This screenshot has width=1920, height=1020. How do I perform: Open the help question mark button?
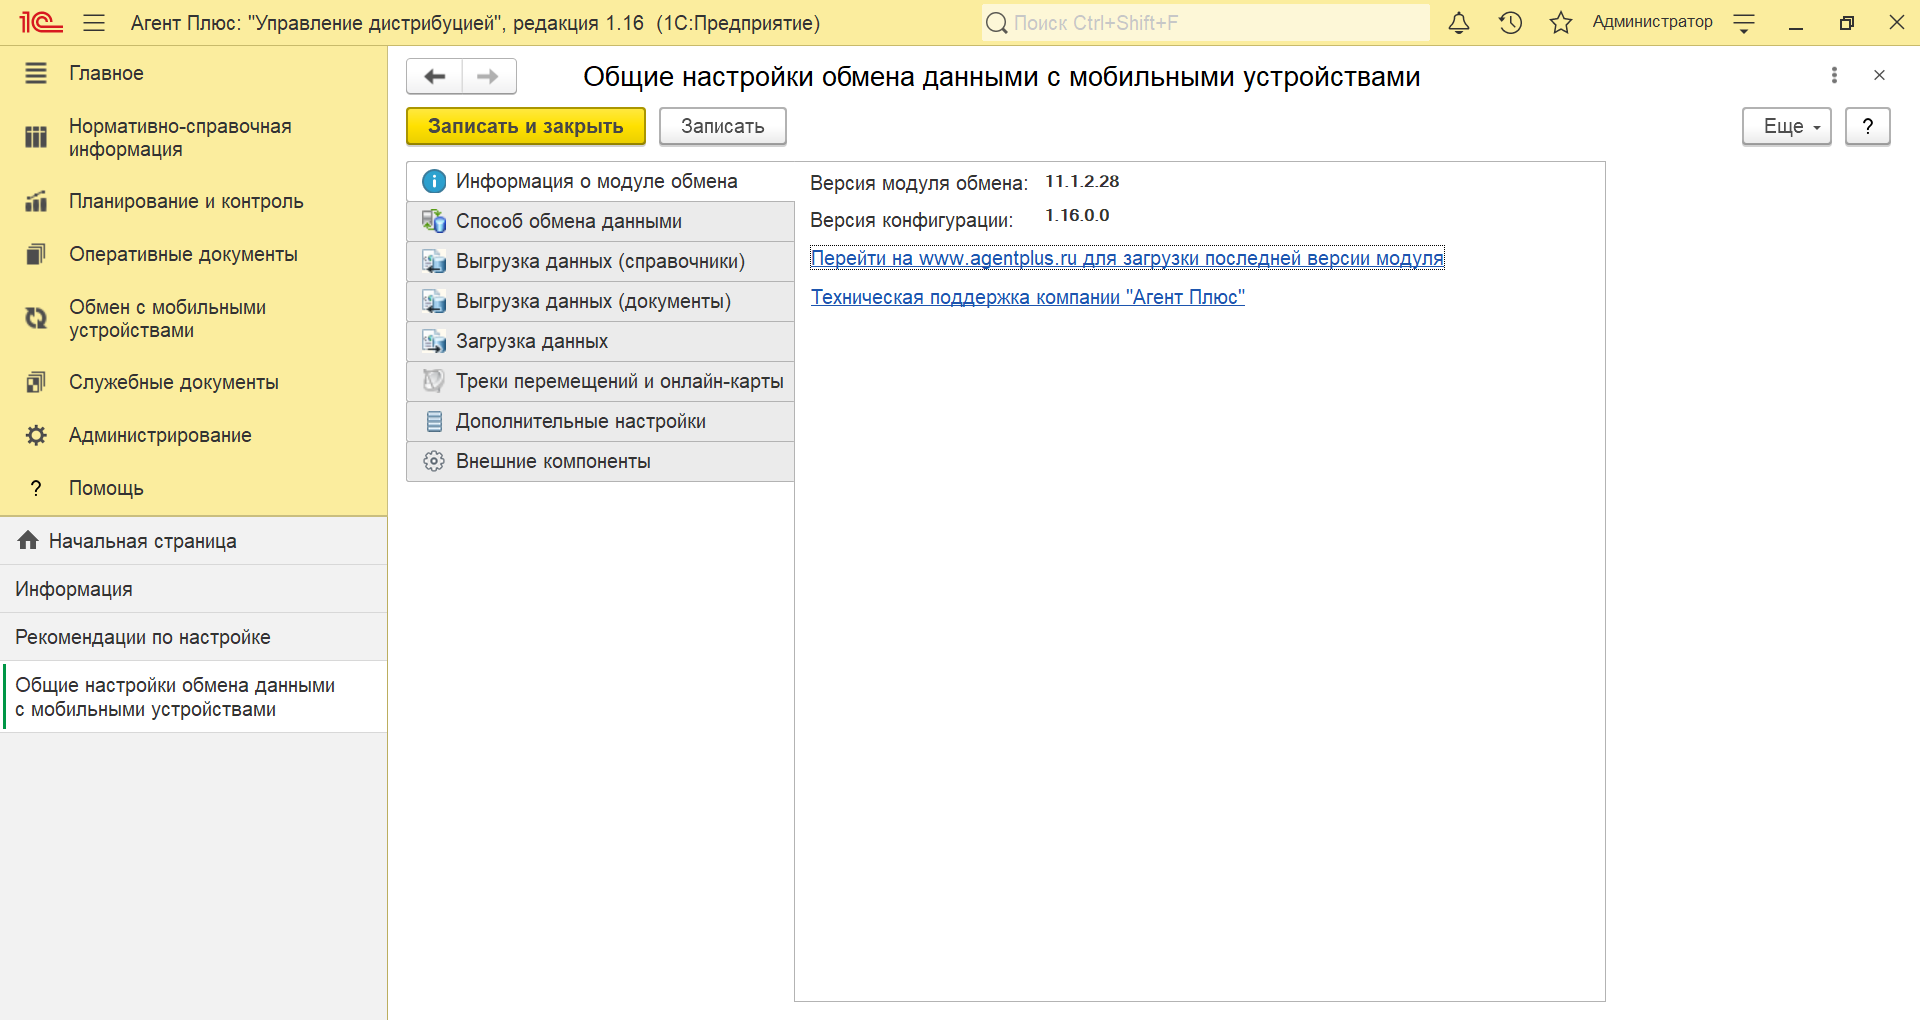pos(1867,126)
